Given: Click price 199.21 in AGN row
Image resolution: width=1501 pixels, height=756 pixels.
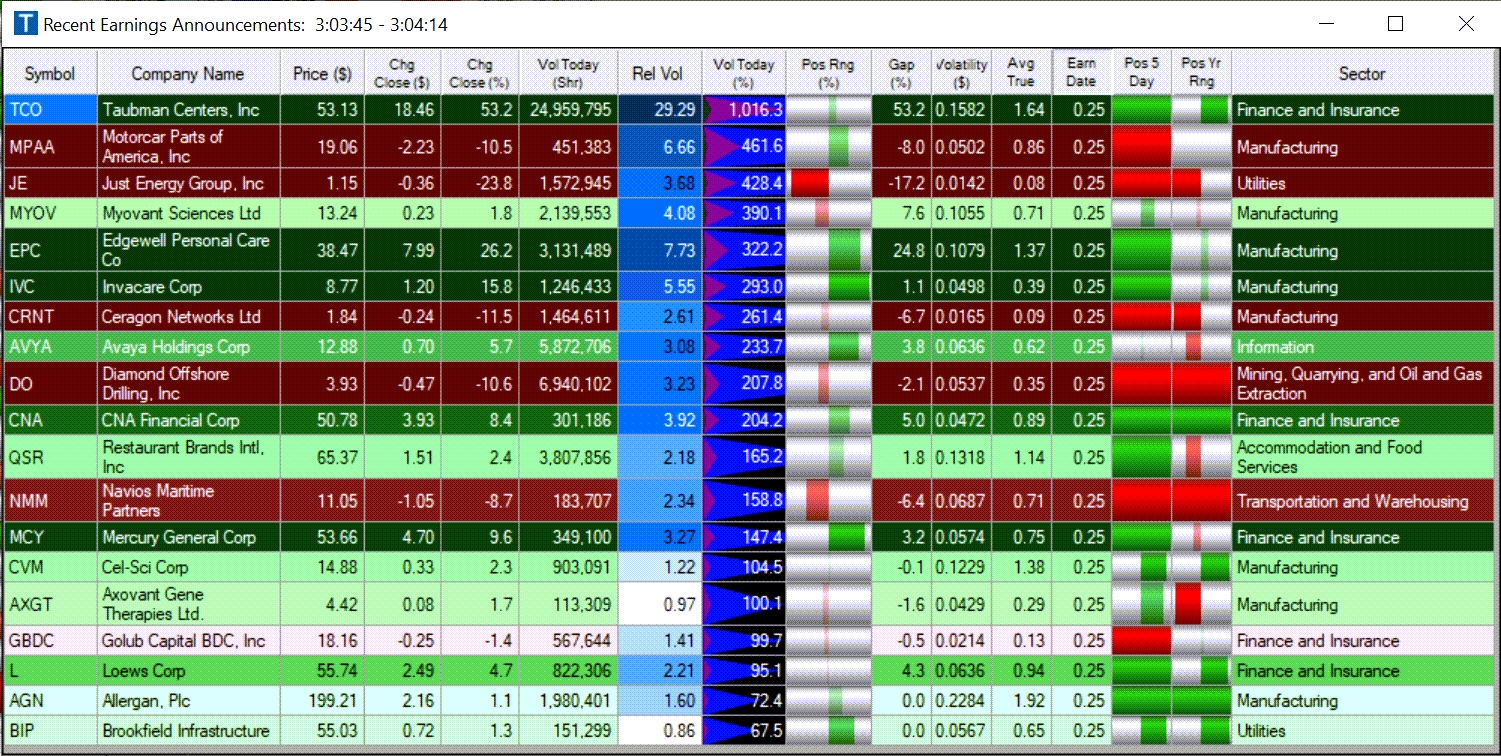Looking at the screenshot, I should (333, 701).
